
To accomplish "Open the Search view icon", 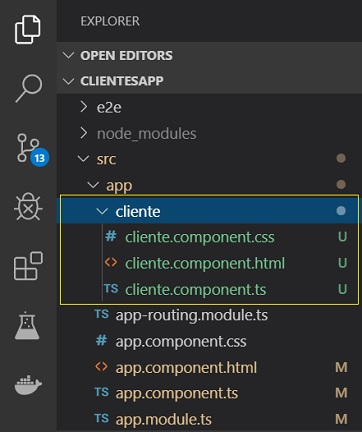I will click(29, 88).
